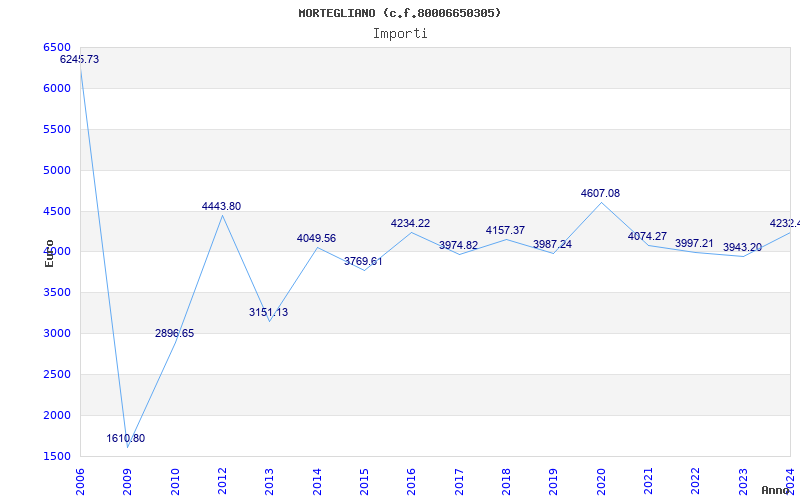Select the 2023 x-axis year label
Viewport: 800px width, 500px height.
click(x=743, y=482)
